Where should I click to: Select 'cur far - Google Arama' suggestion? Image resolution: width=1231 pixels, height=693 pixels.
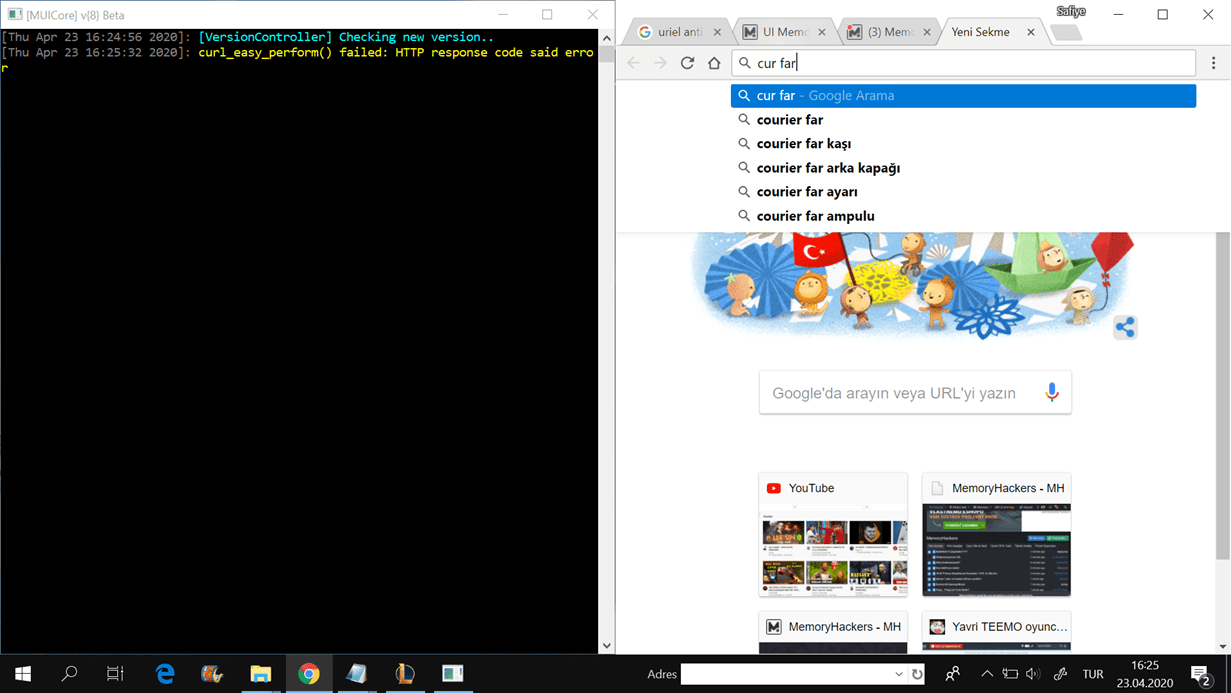[963, 96]
